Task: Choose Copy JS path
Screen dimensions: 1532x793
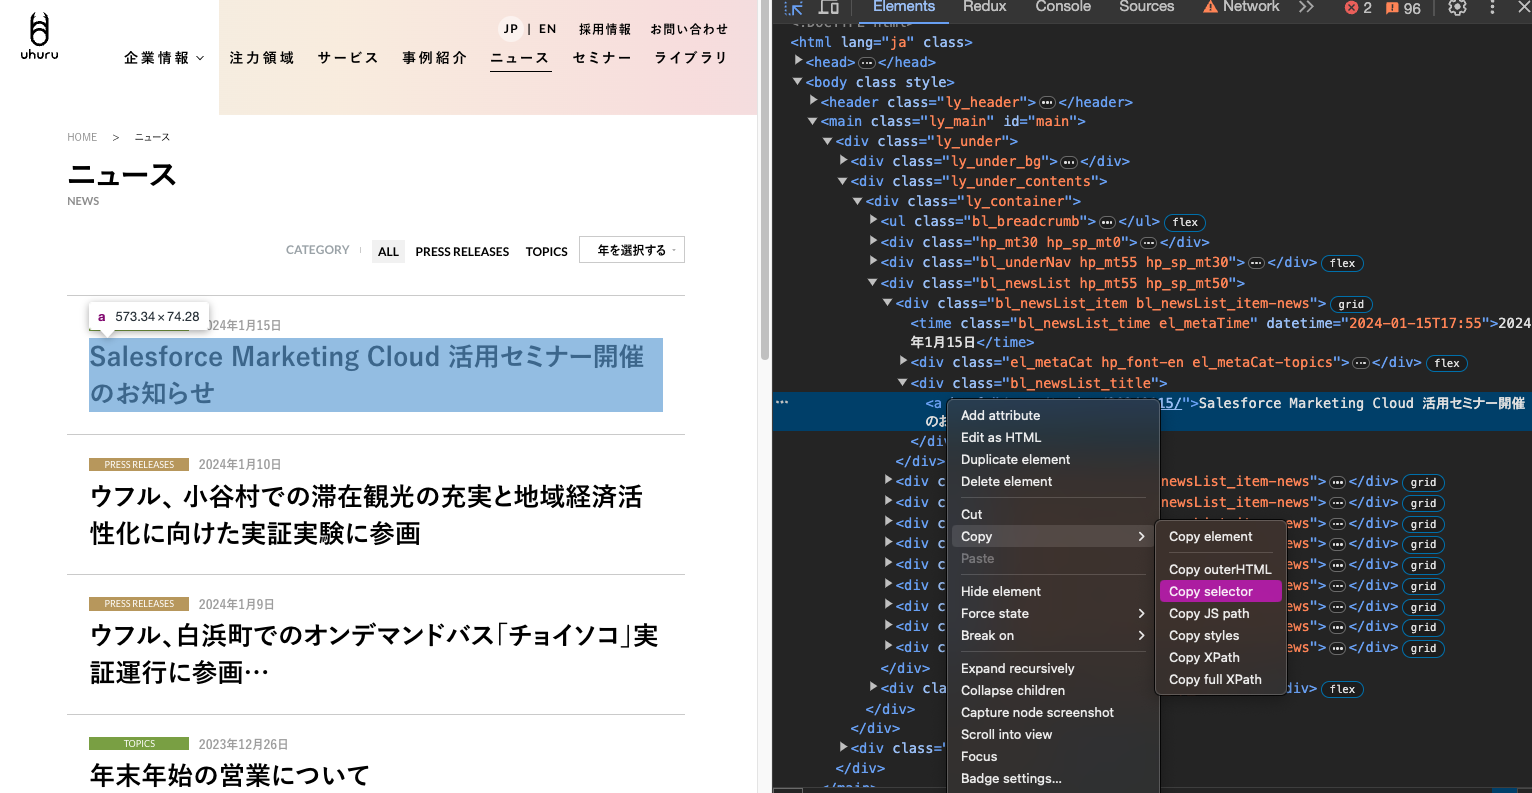Action: [x=1220, y=613]
